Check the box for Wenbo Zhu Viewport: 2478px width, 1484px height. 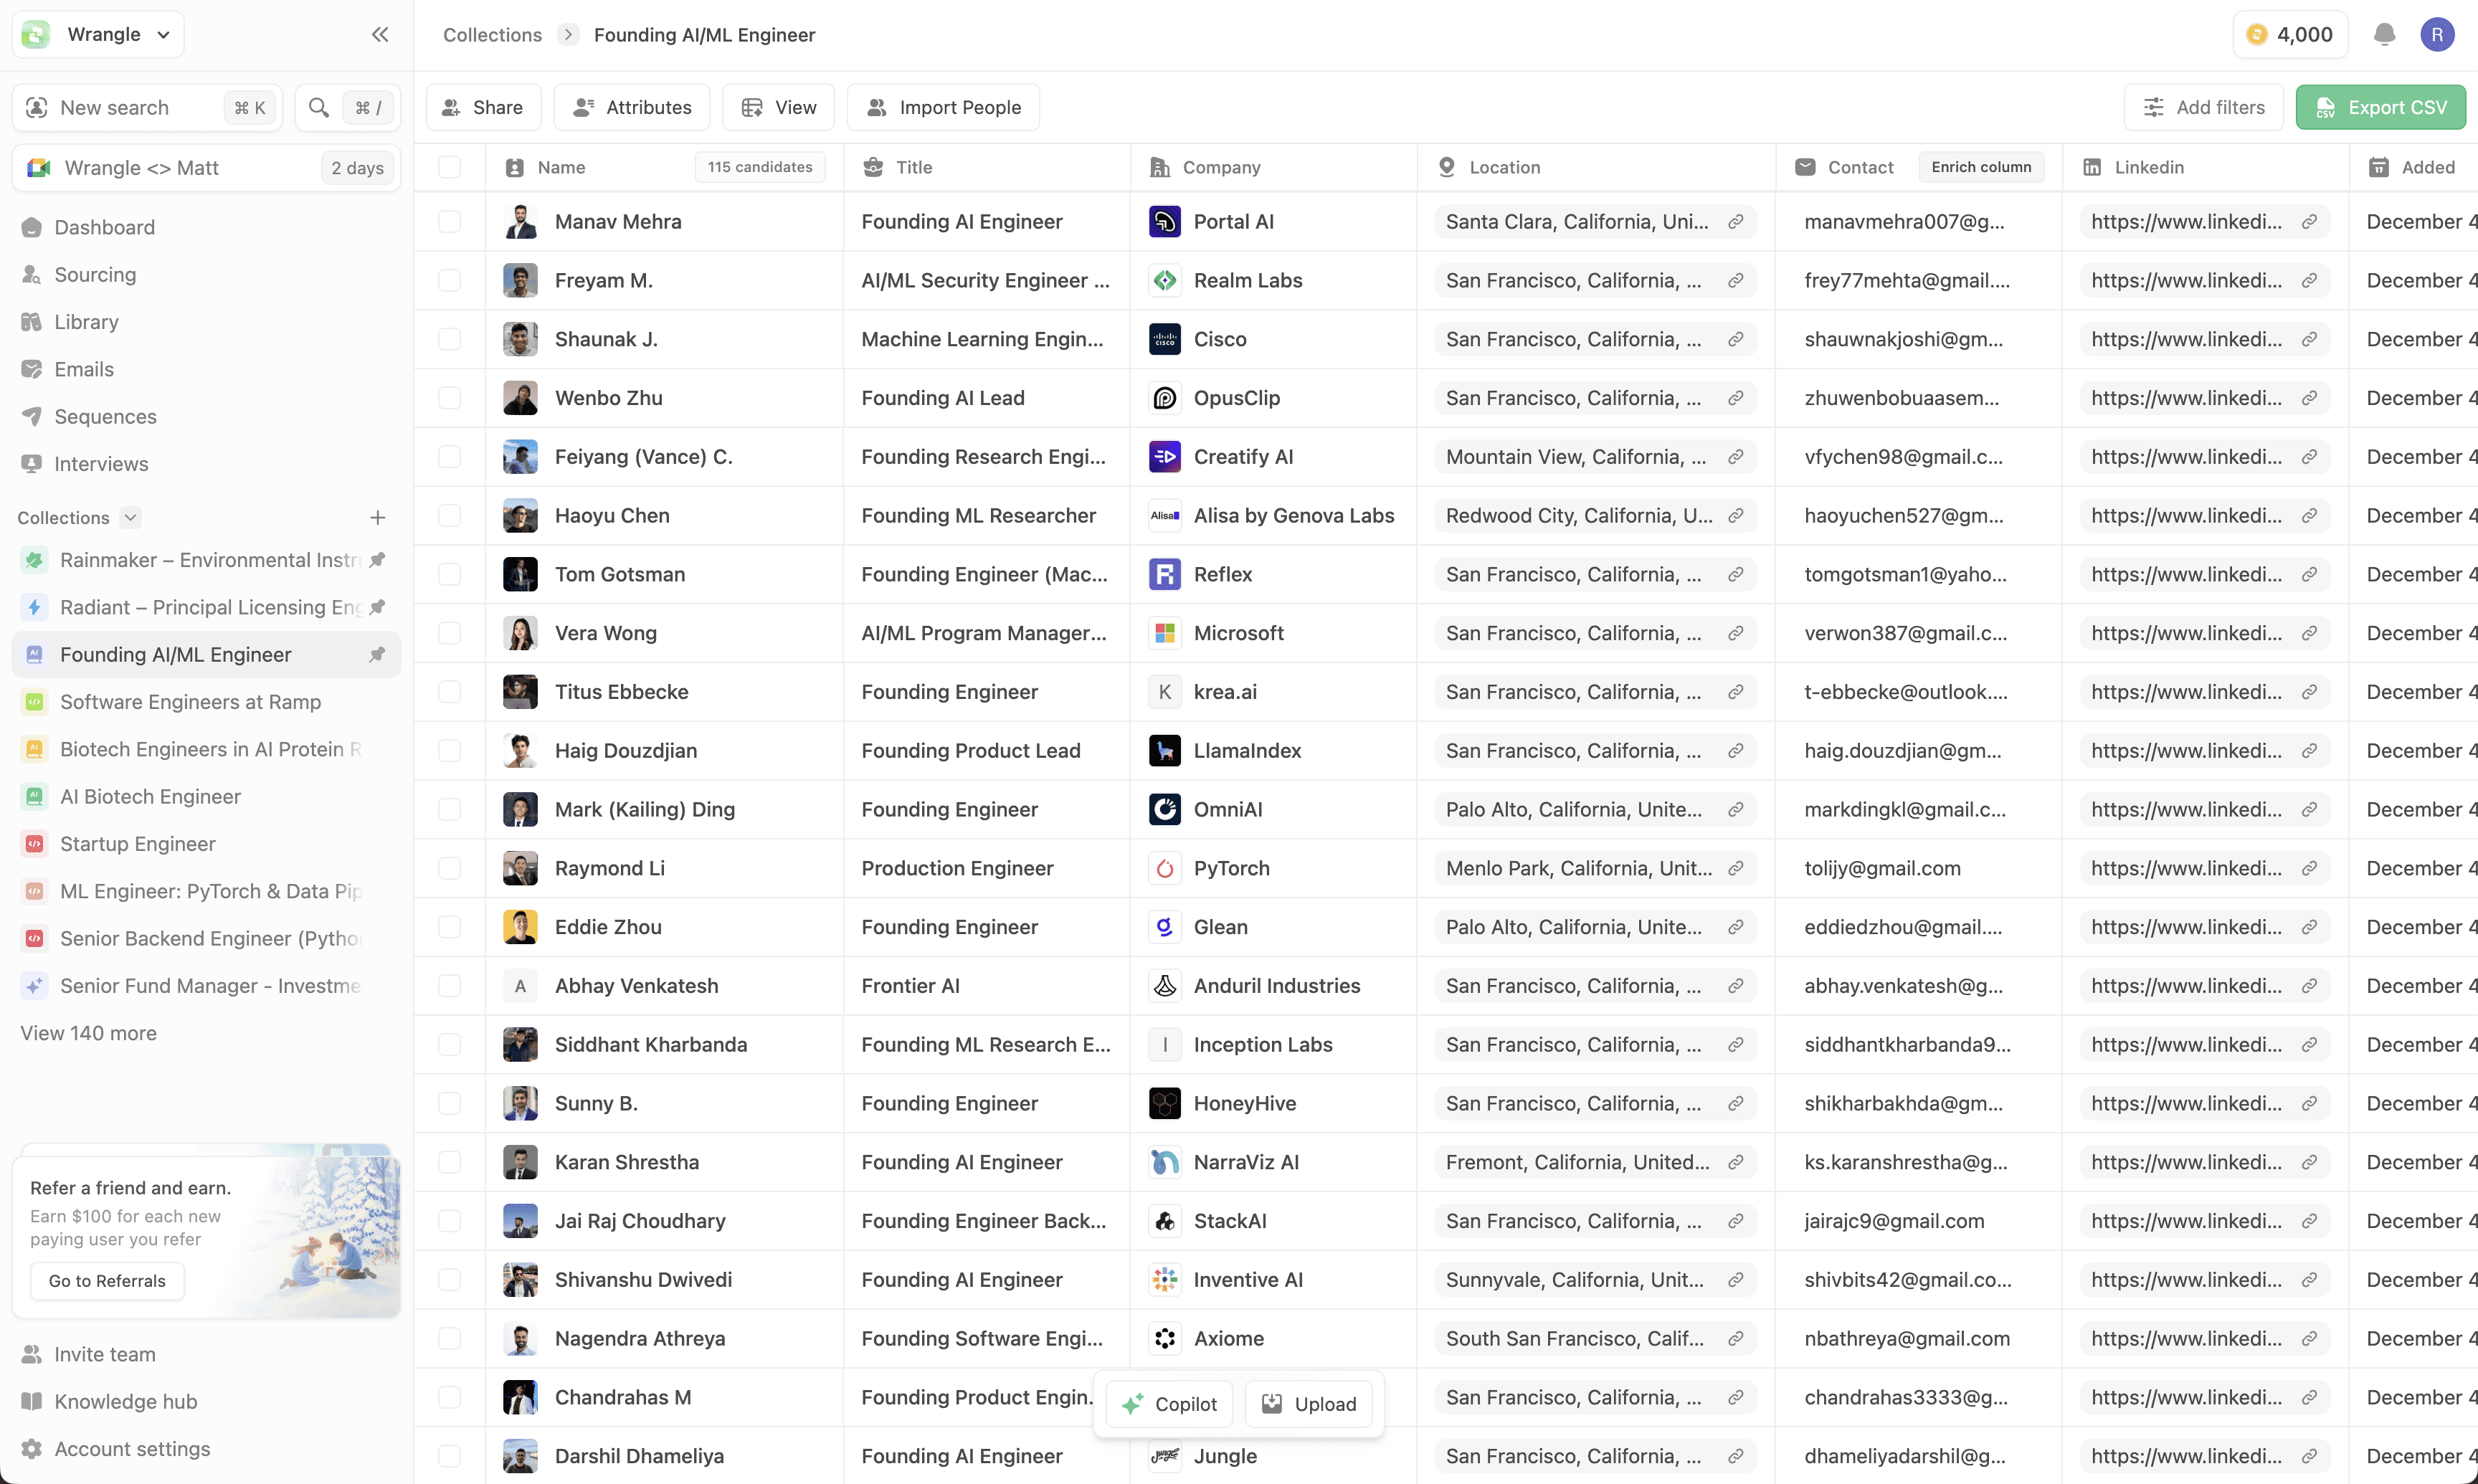[x=450, y=398]
